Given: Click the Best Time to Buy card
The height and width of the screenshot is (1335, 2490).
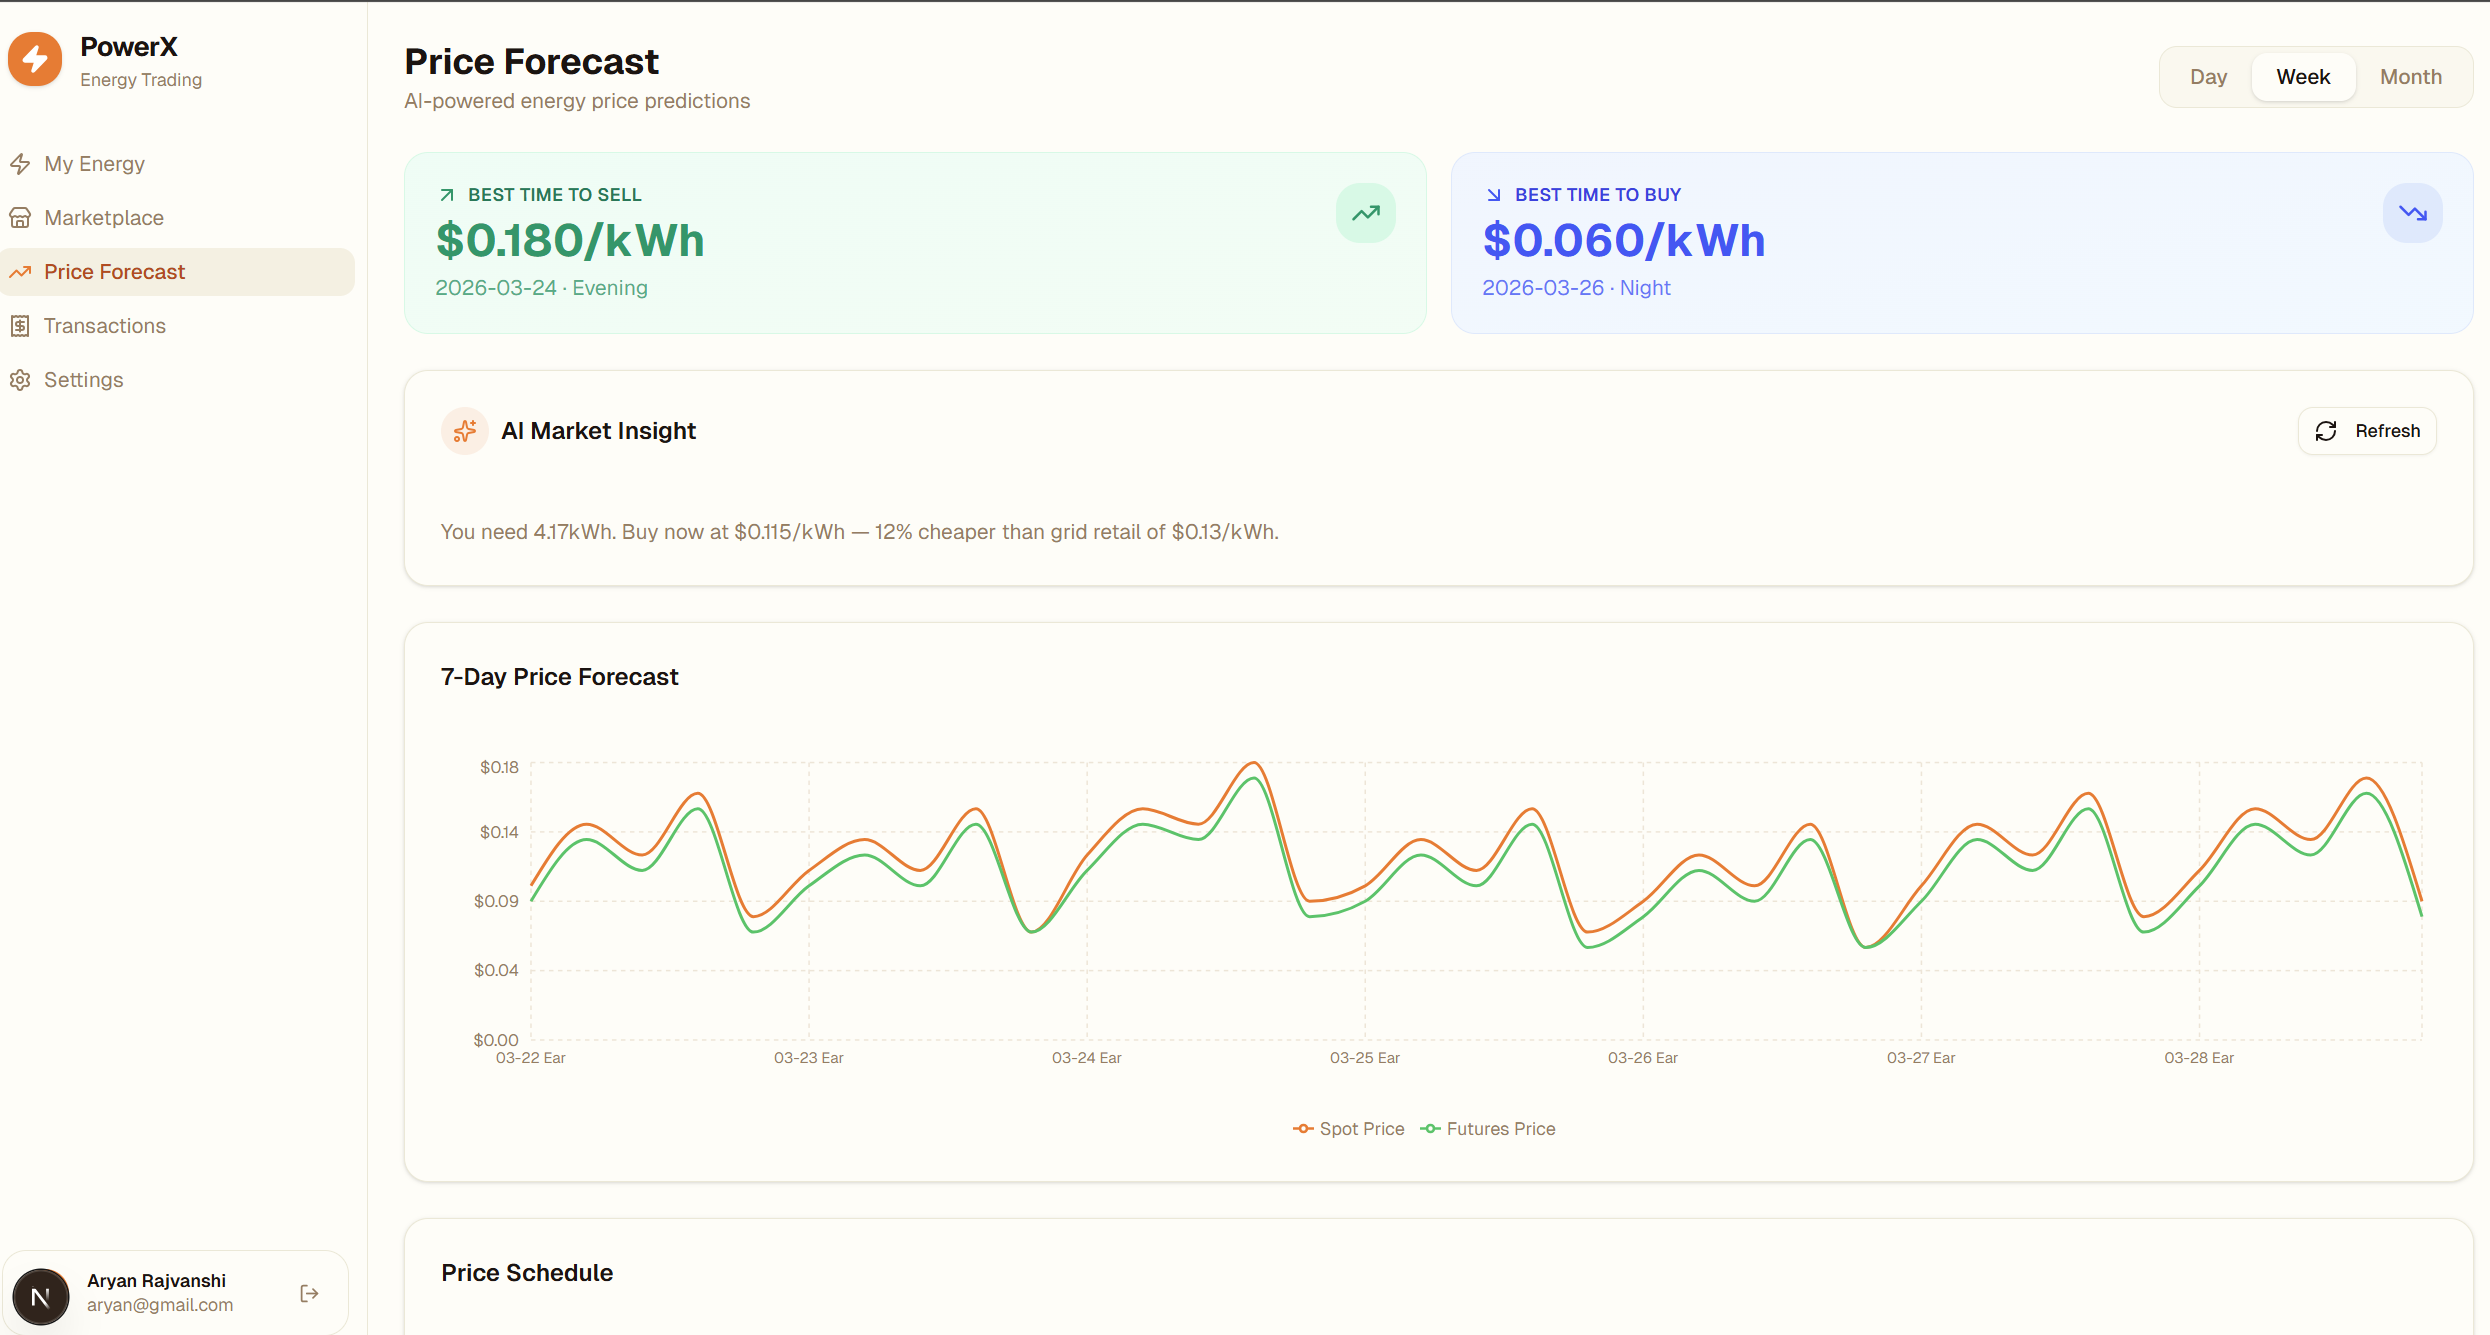Looking at the screenshot, I should click(1961, 243).
